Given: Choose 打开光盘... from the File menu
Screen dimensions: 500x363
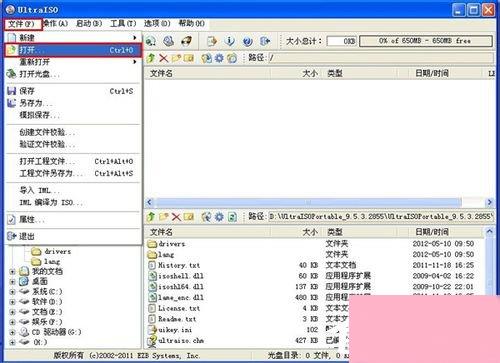Looking at the screenshot, I should pos(73,74).
